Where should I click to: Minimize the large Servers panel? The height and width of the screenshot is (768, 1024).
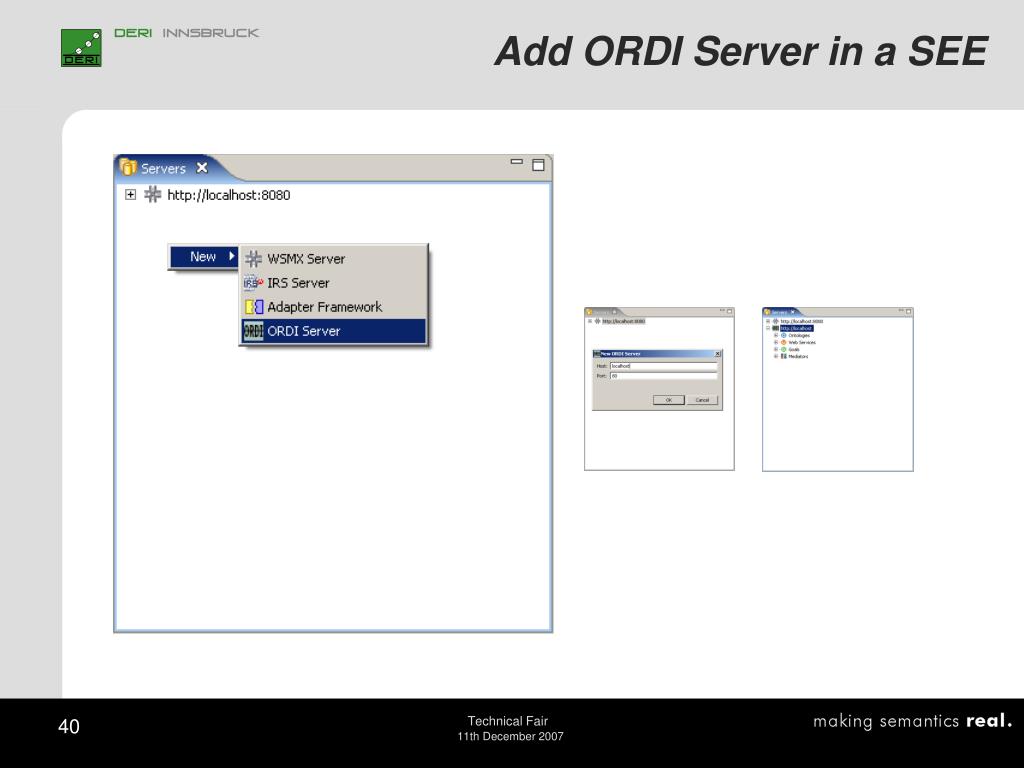(x=517, y=163)
